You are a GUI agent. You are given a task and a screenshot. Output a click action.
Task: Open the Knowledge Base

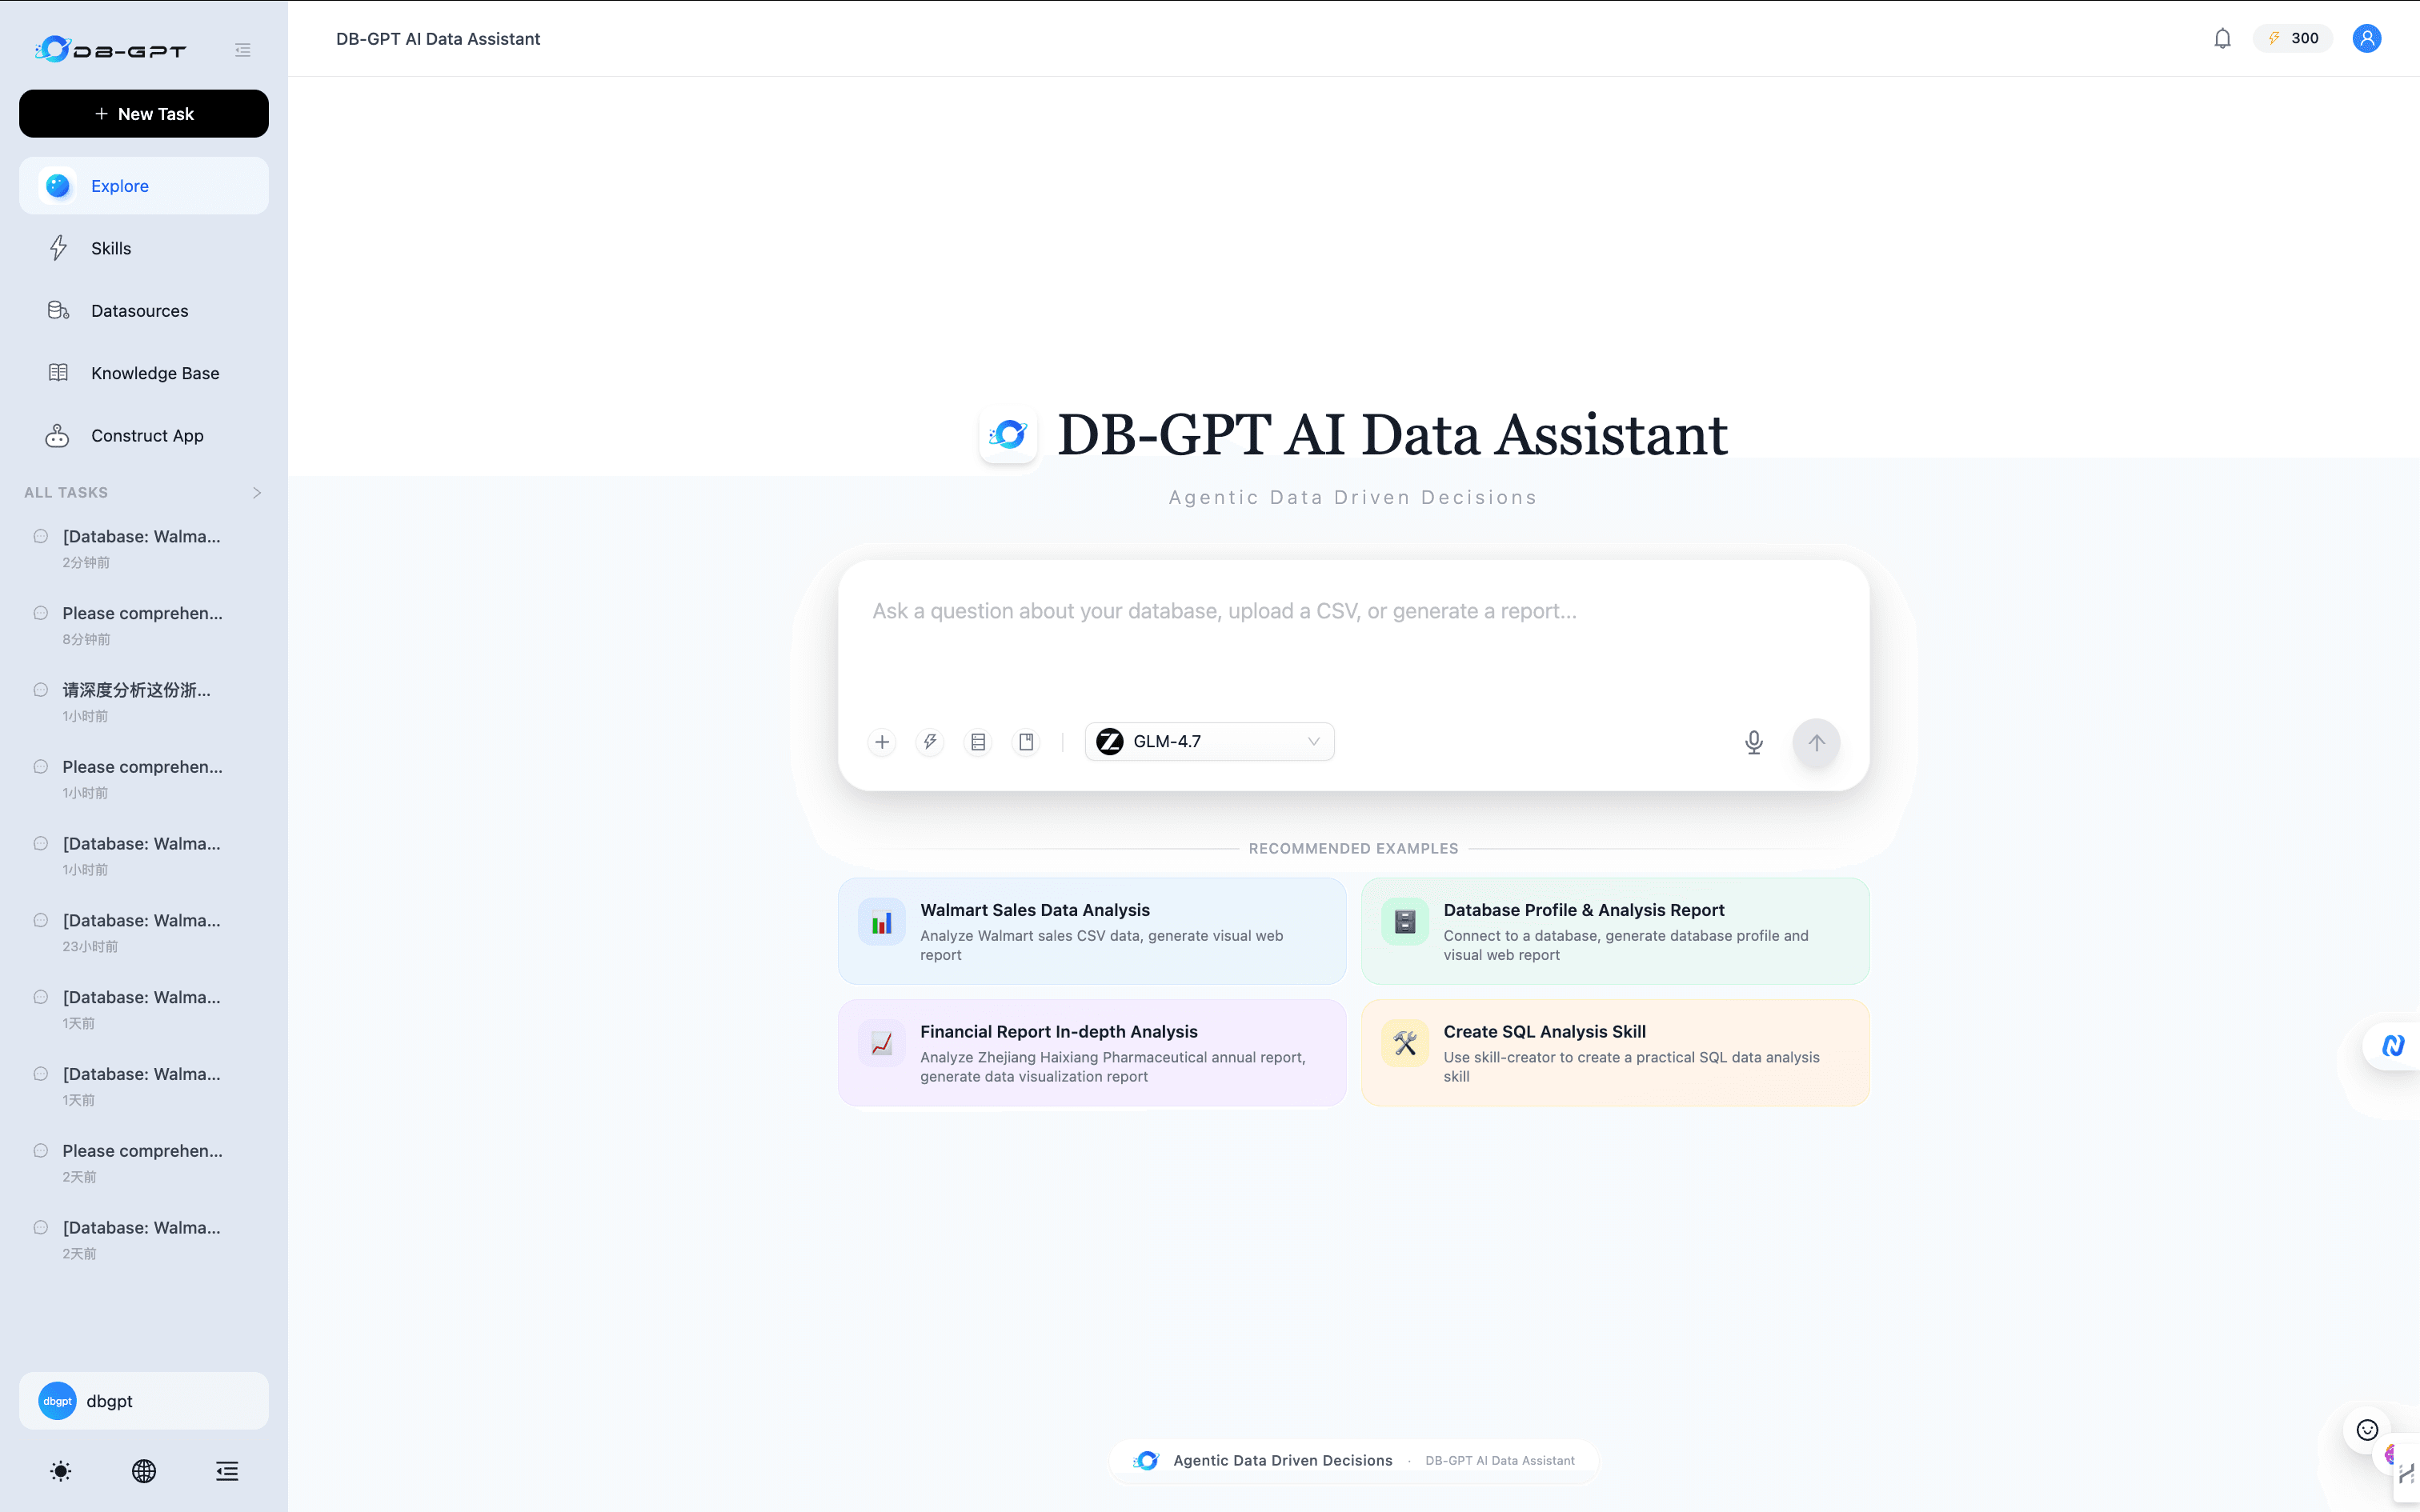(x=155, y=373)
